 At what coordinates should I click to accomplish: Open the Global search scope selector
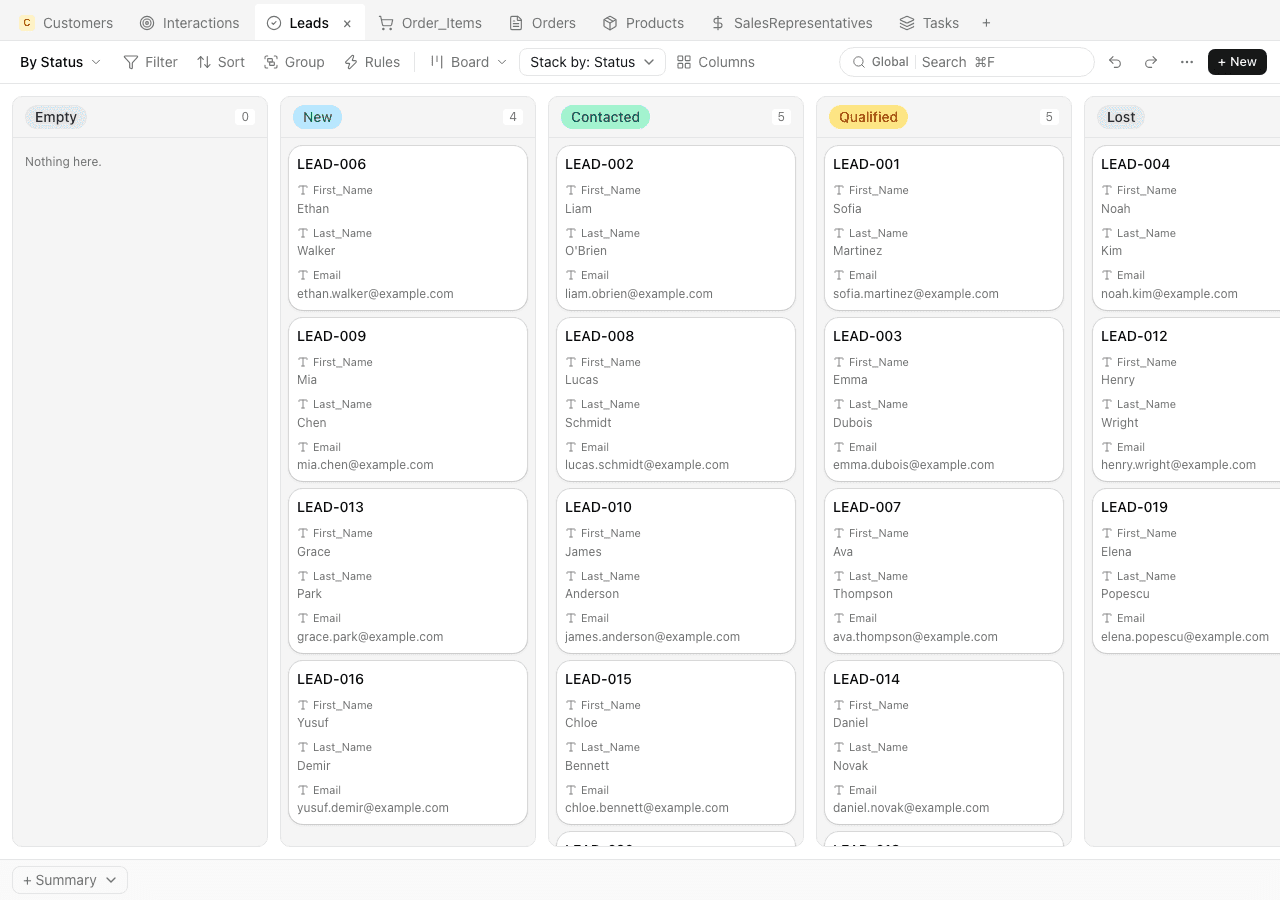point(890,62)
